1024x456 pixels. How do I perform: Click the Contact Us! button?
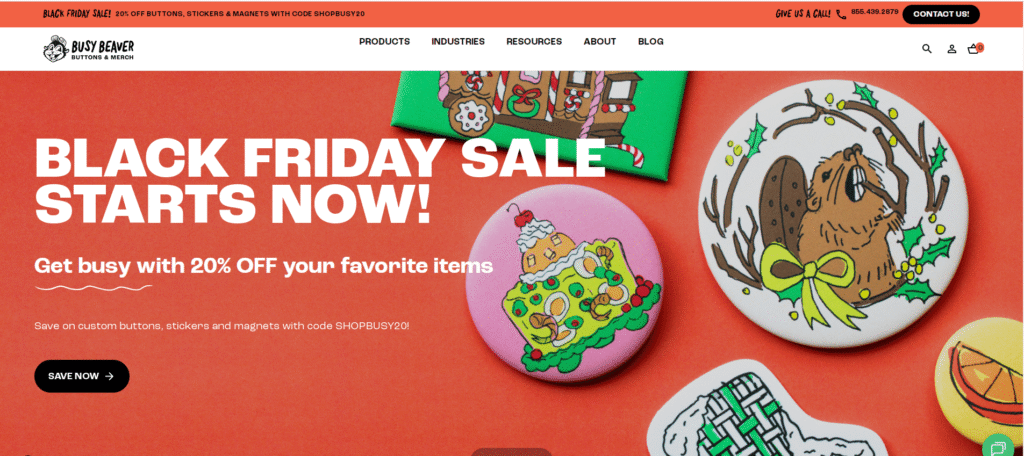pos(941,14)
